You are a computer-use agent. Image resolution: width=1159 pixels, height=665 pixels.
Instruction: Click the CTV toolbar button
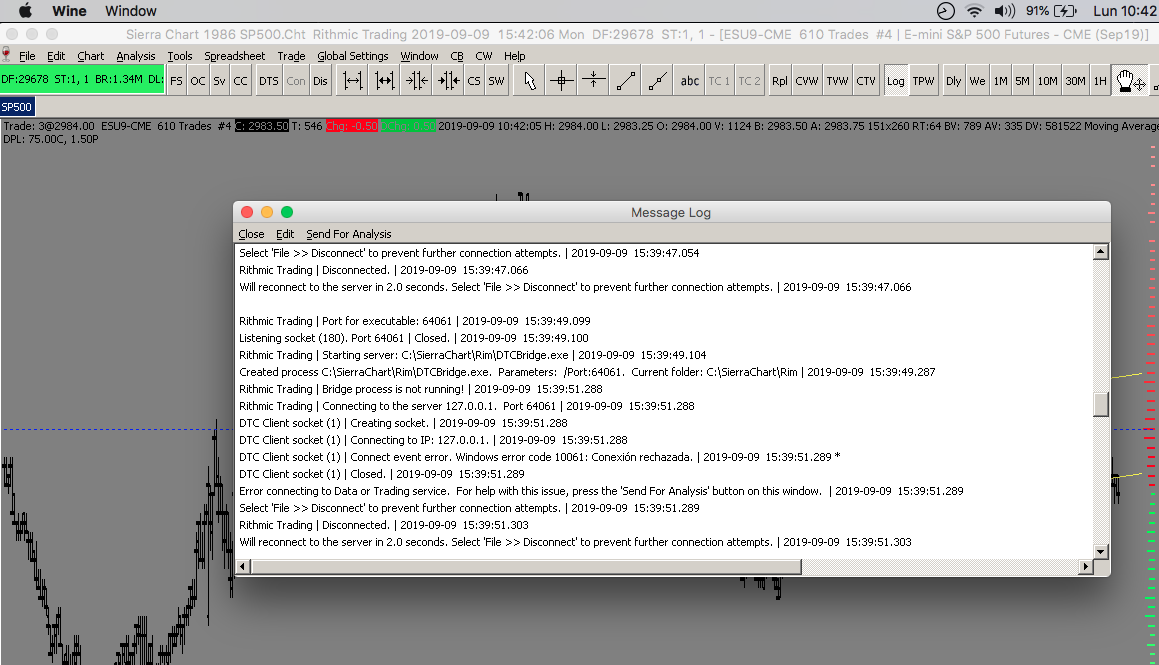pyautogui.click(x=866, y=81)
